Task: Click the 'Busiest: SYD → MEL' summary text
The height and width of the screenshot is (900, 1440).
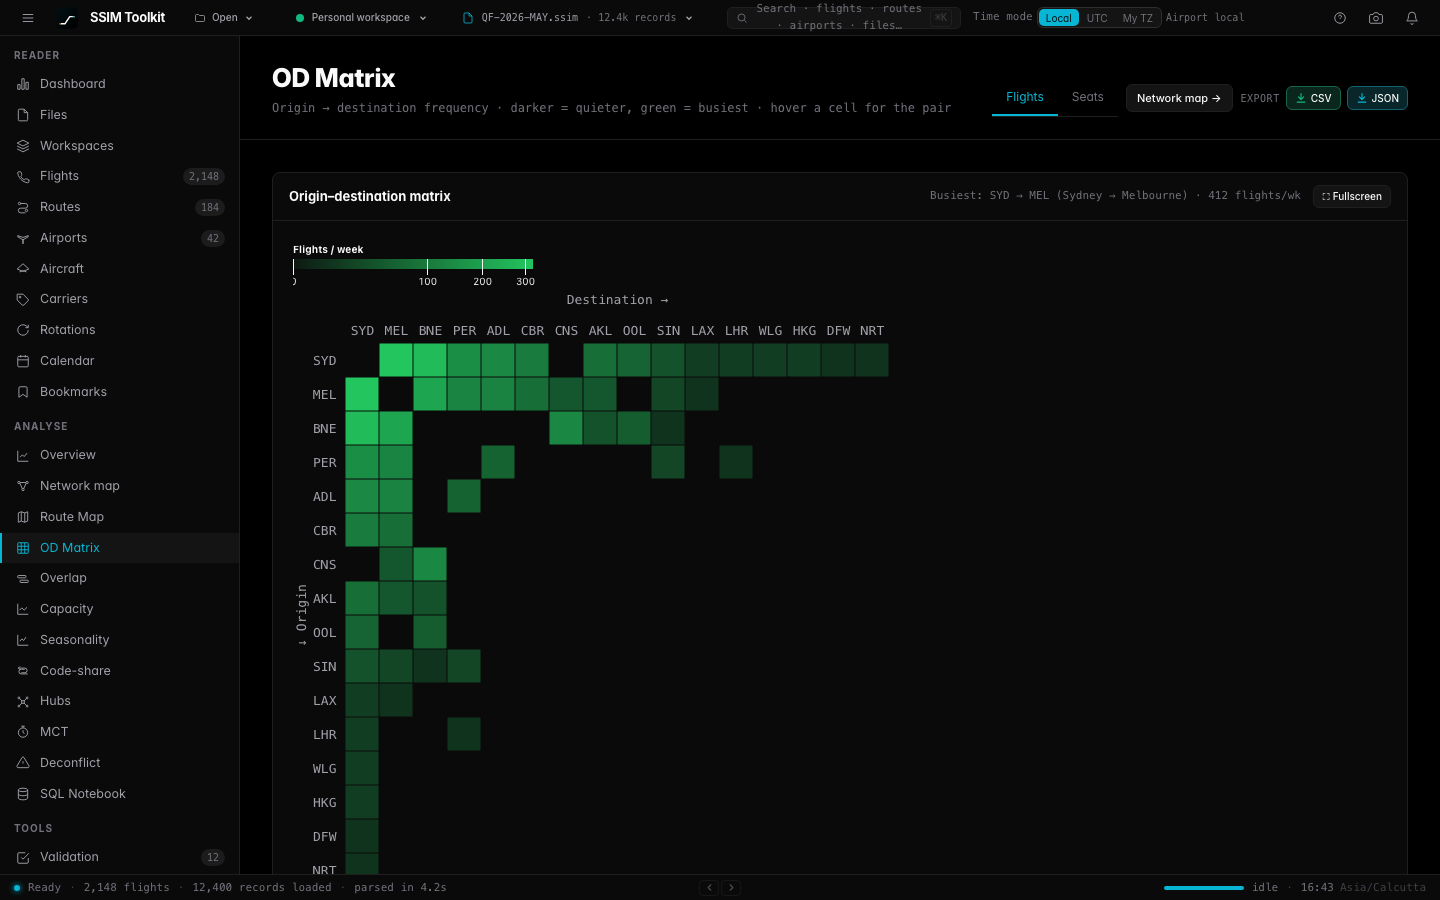Action: tap(1115, 196)
